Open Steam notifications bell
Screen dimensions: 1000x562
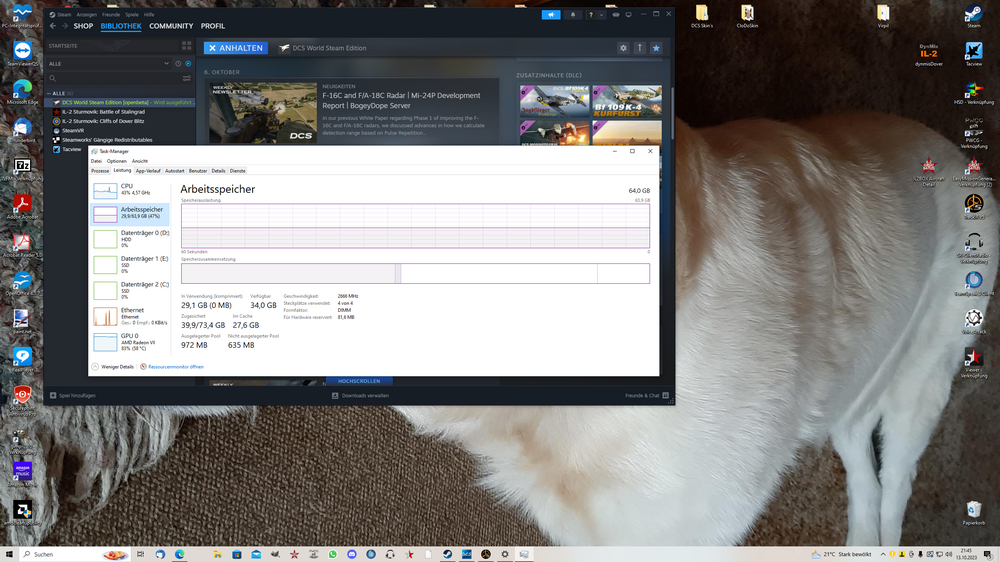[573, 15]
